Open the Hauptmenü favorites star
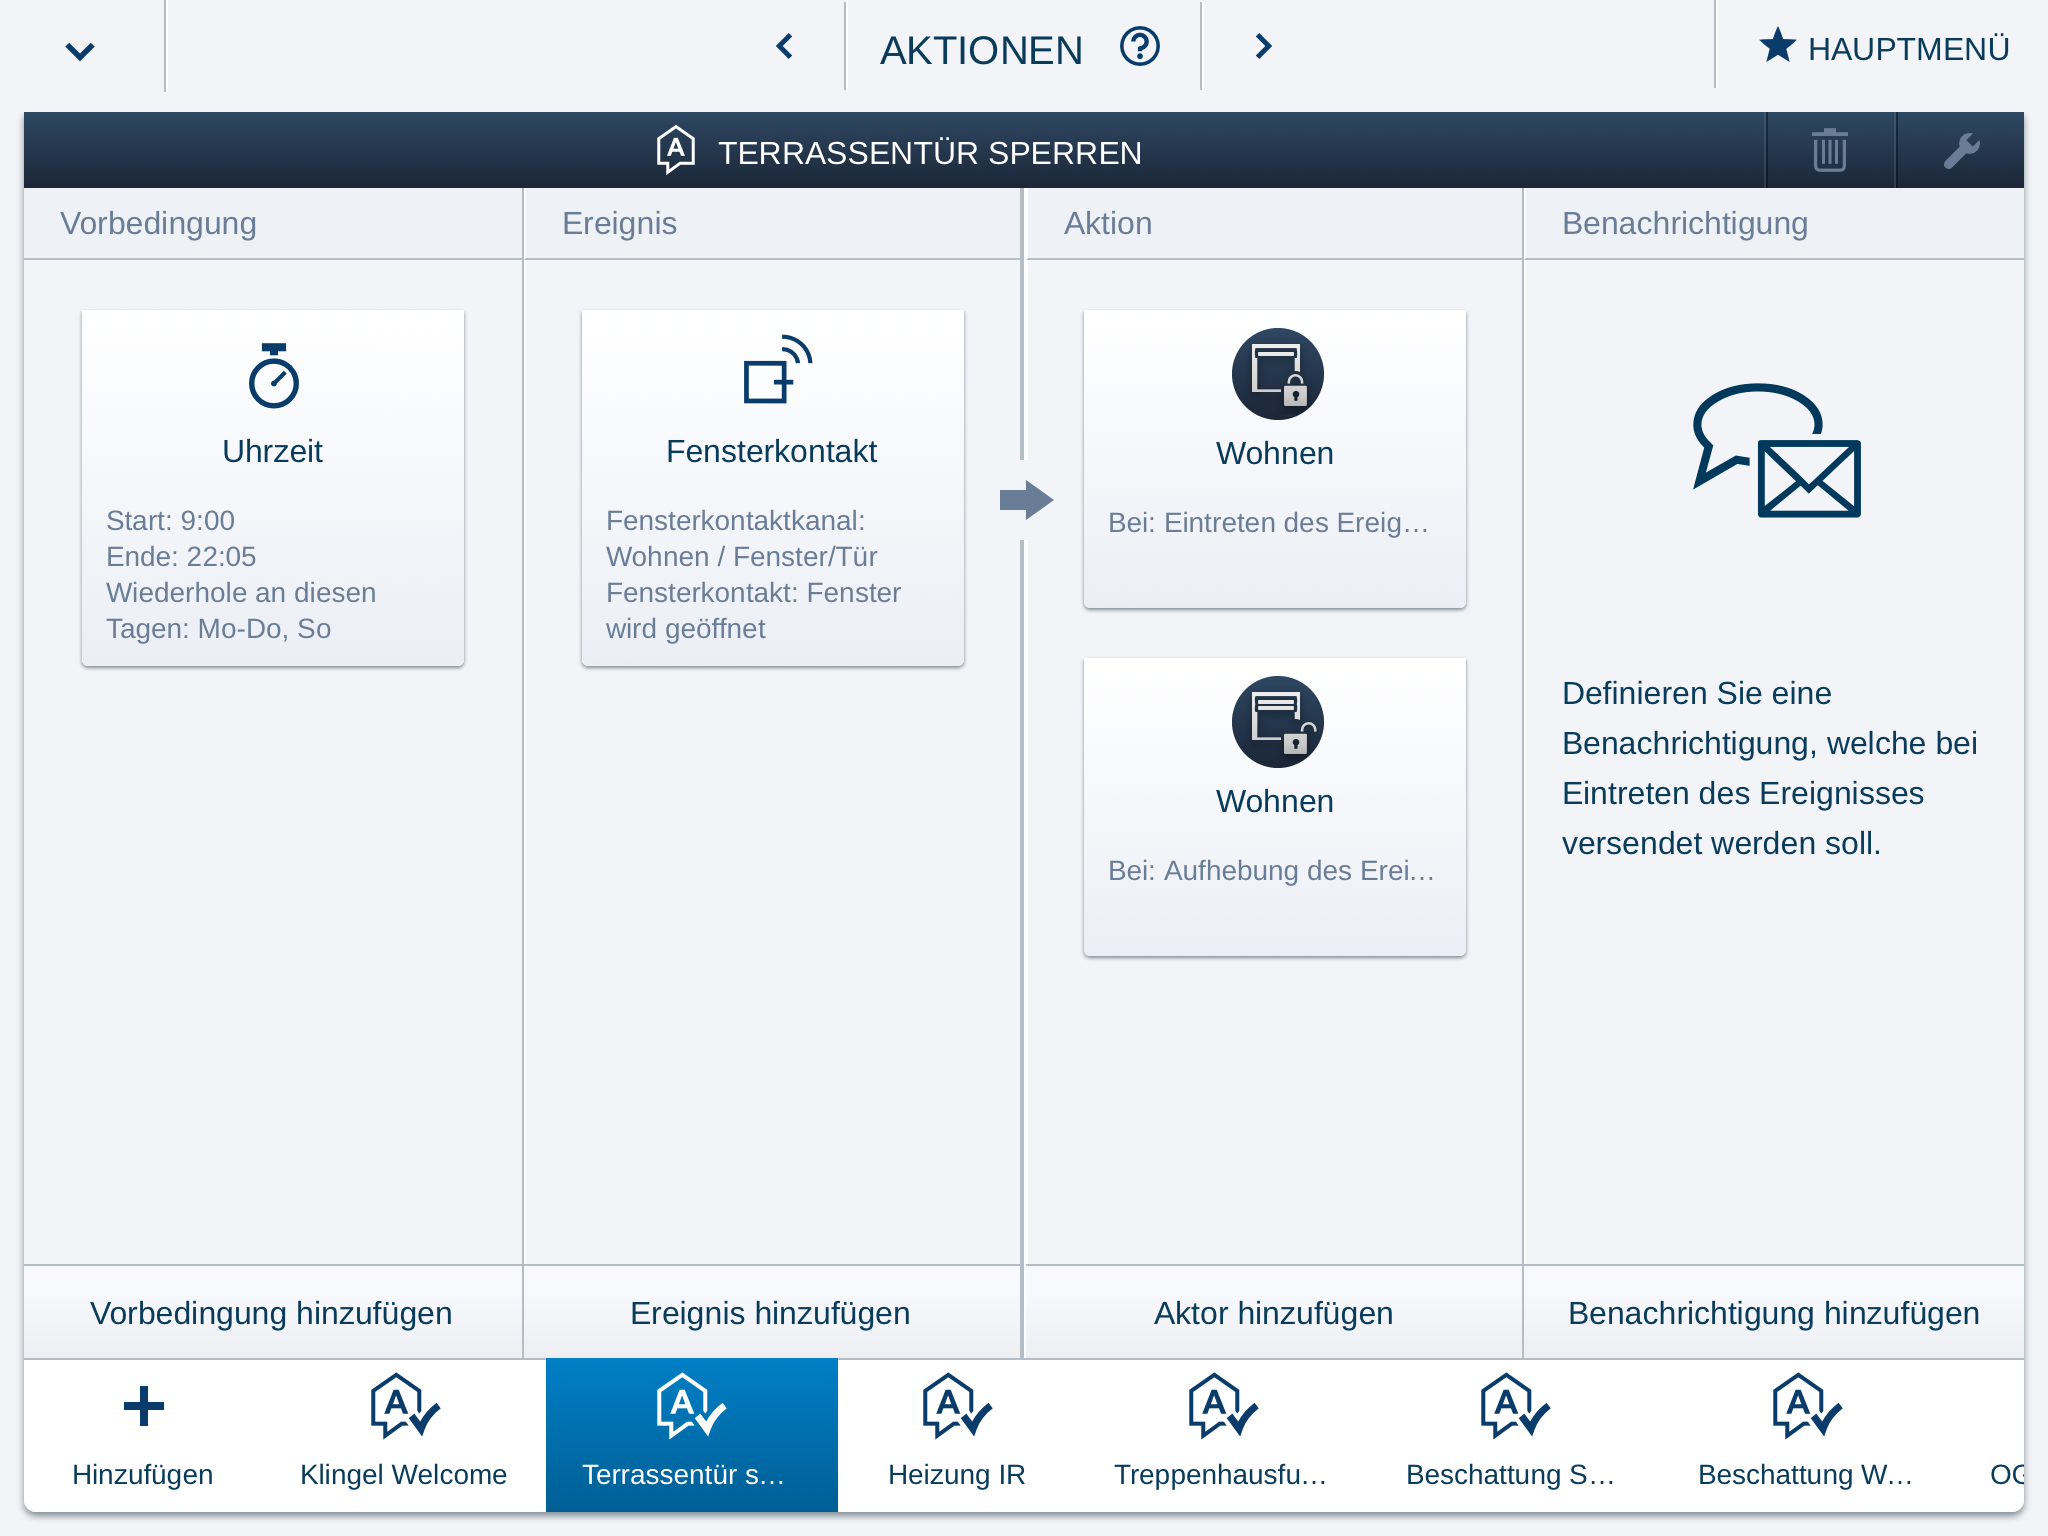Image resolution: width=2048 pixels, height=1536 pixels. (1777, 46)
